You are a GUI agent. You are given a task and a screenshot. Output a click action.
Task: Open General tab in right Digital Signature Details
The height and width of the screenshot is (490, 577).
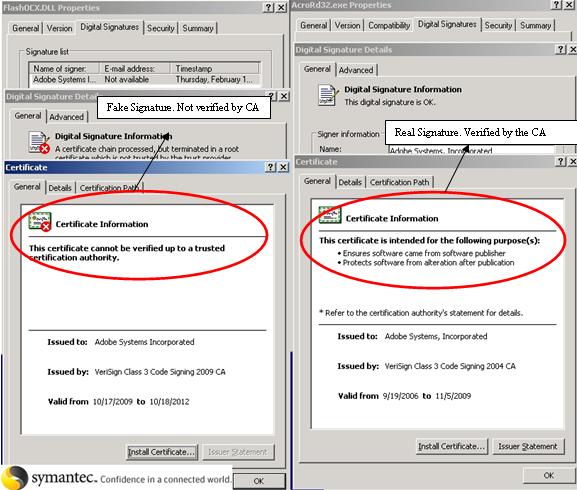(317, 69)
